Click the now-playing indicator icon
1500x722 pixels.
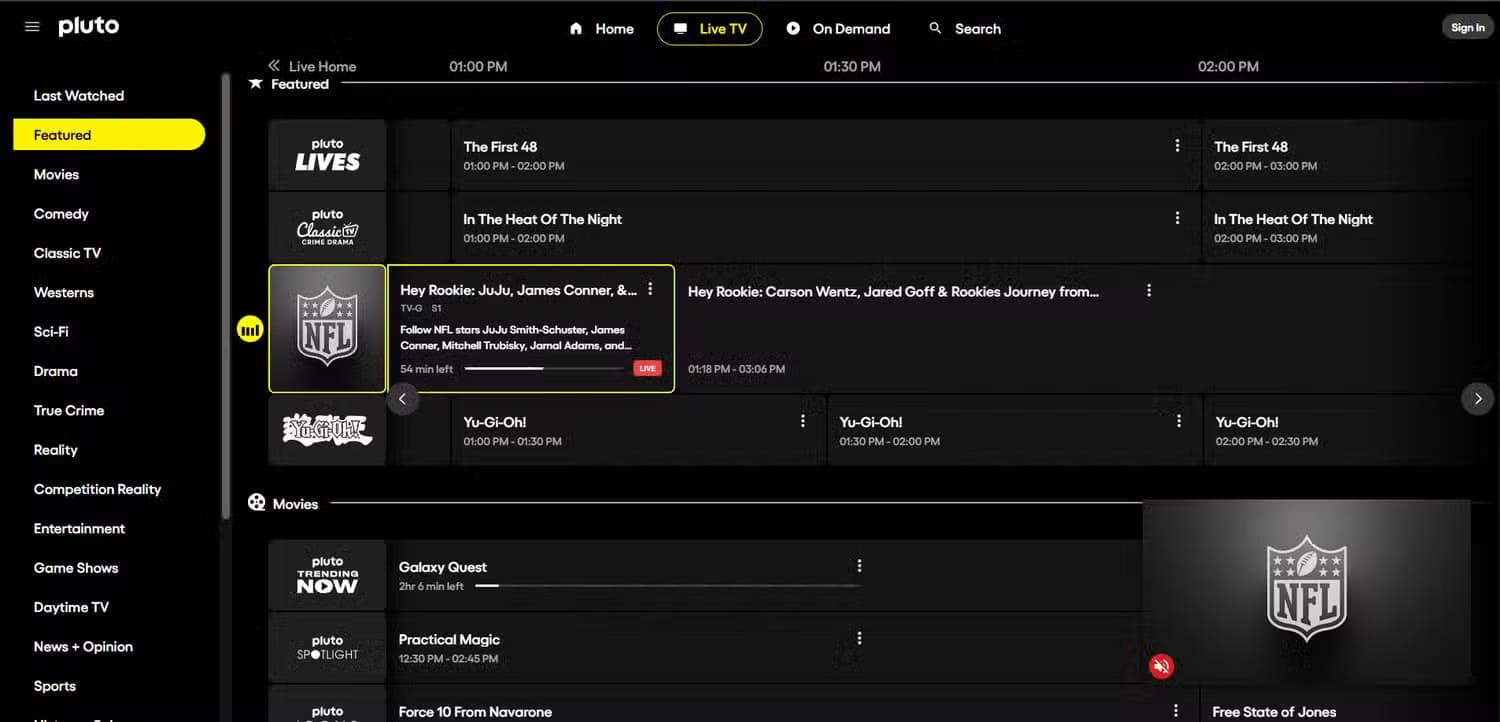pos(250,328)
